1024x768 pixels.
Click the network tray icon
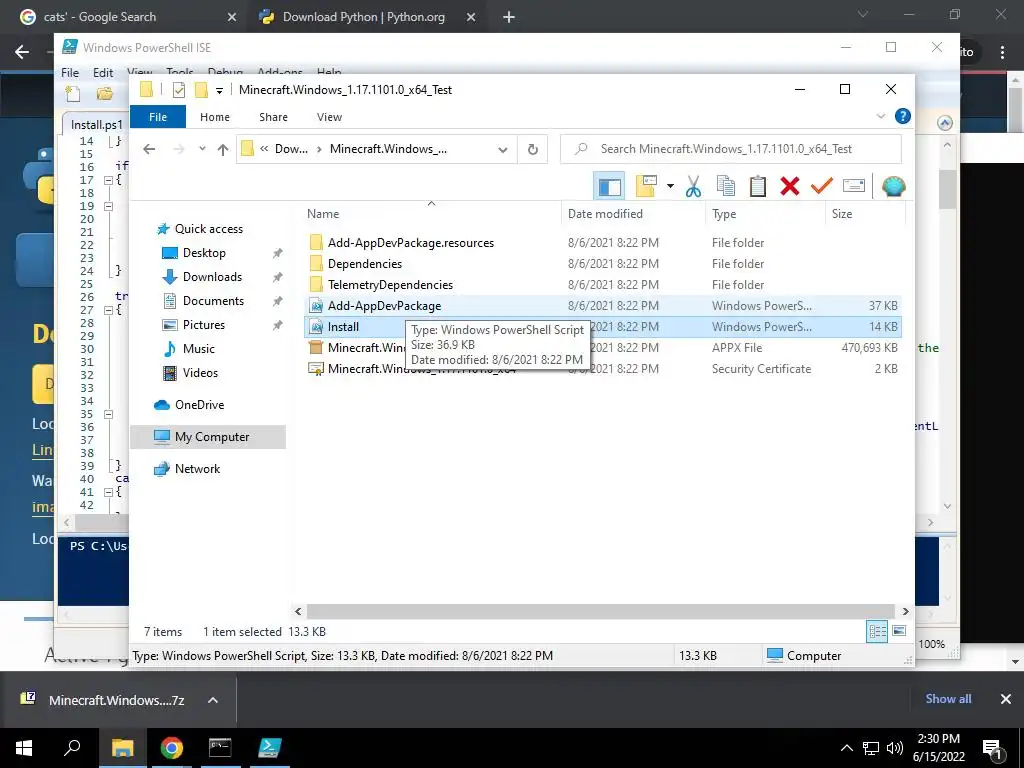tap(871, 748)
